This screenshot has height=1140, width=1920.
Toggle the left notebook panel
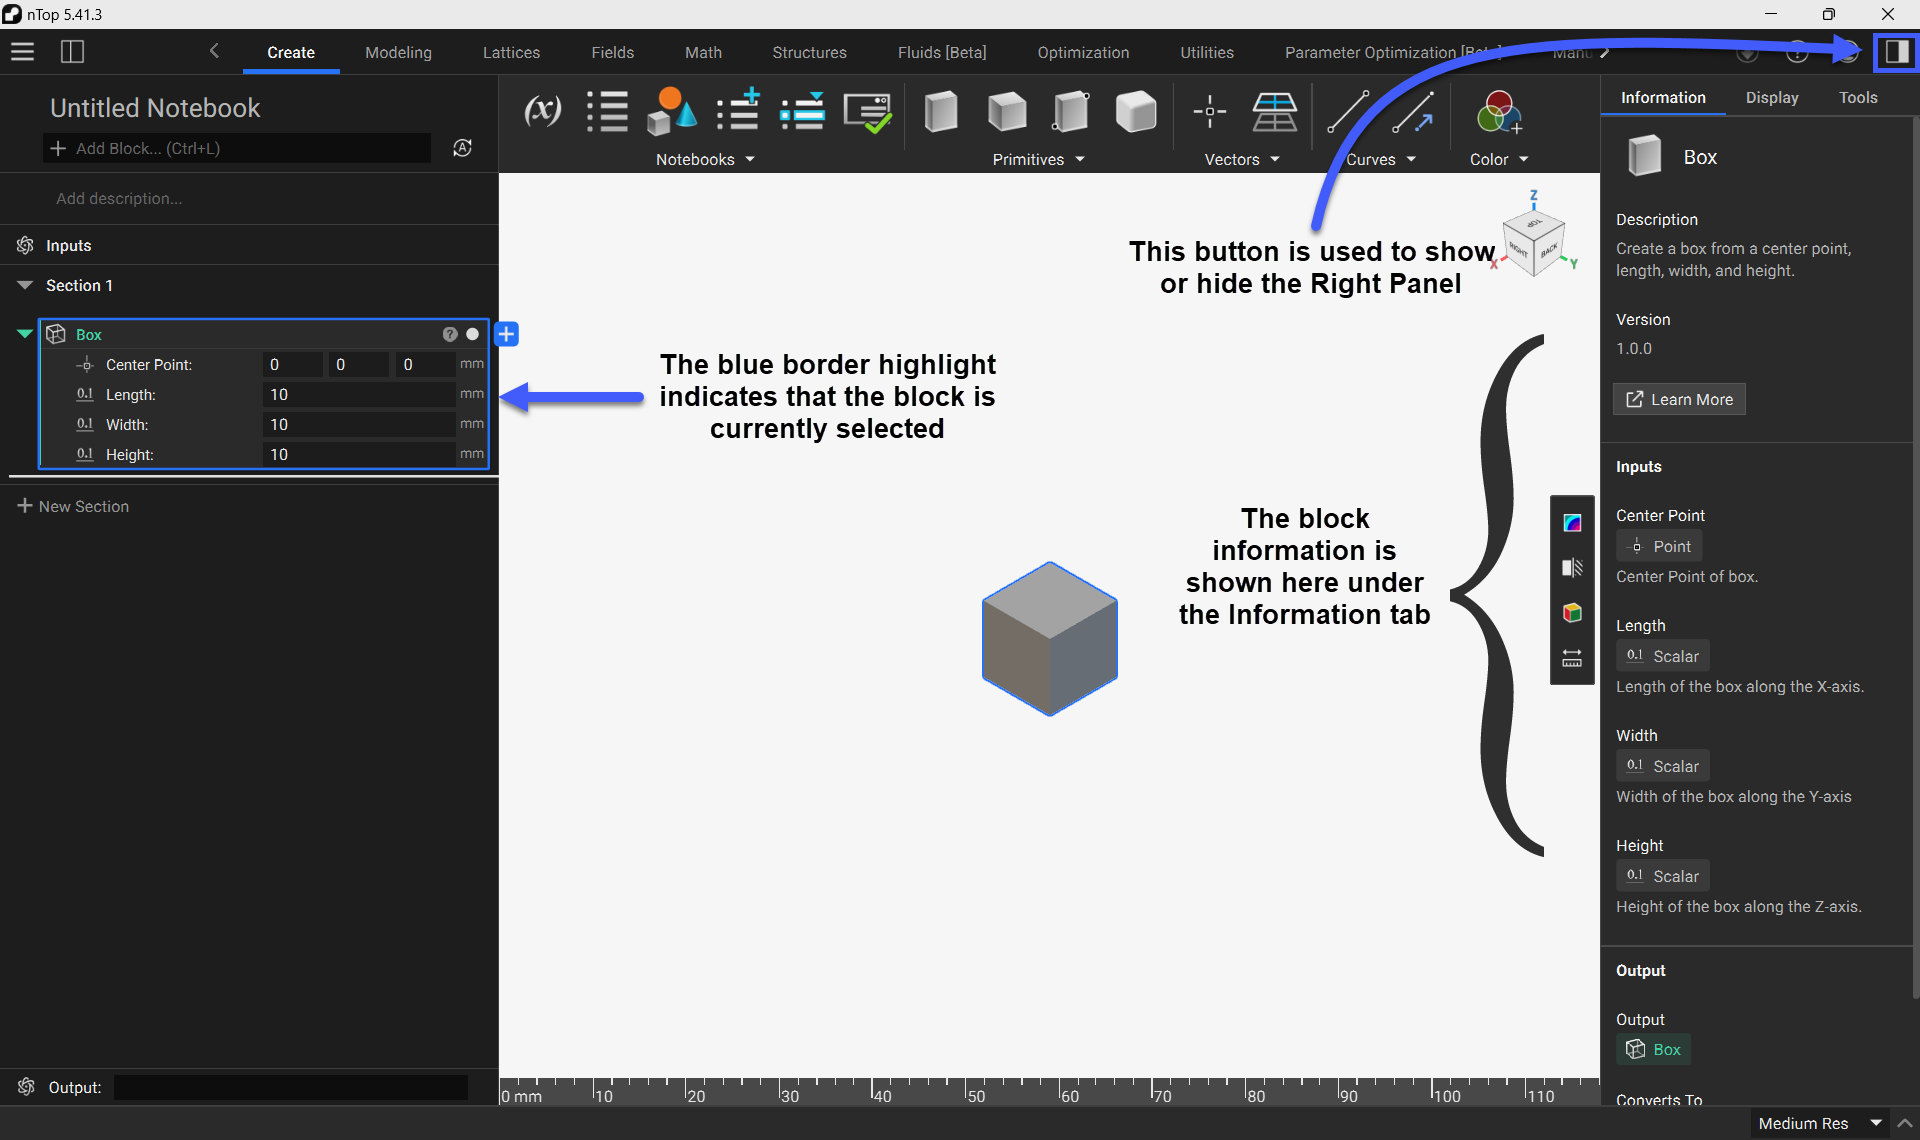coord(72,52)
